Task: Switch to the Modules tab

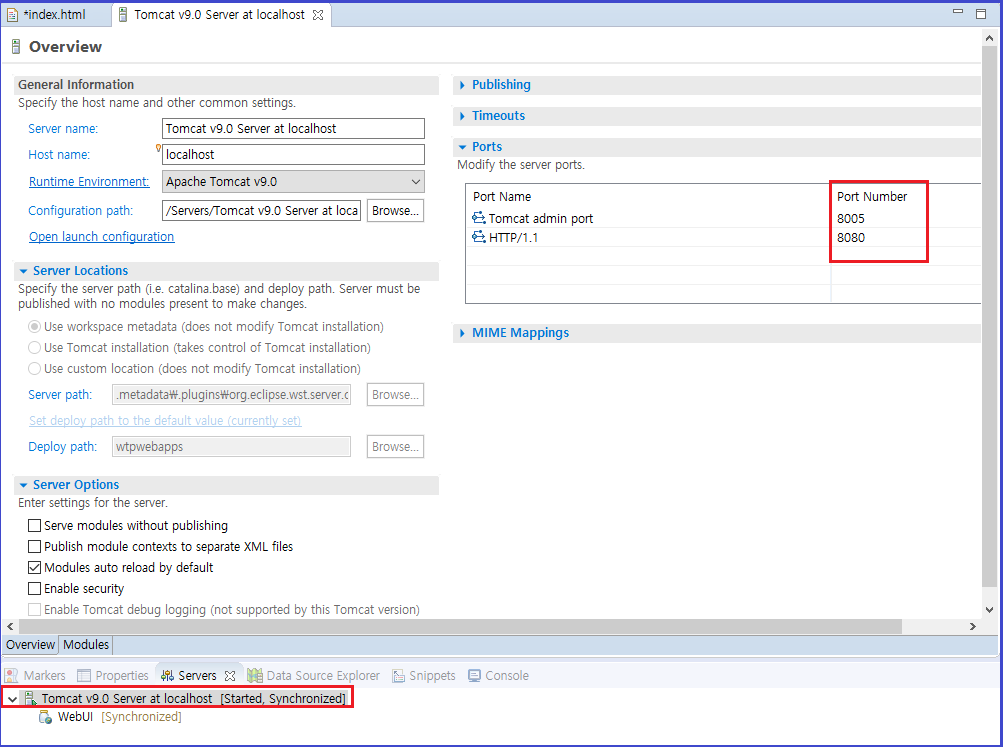Action: click(86, 645)
